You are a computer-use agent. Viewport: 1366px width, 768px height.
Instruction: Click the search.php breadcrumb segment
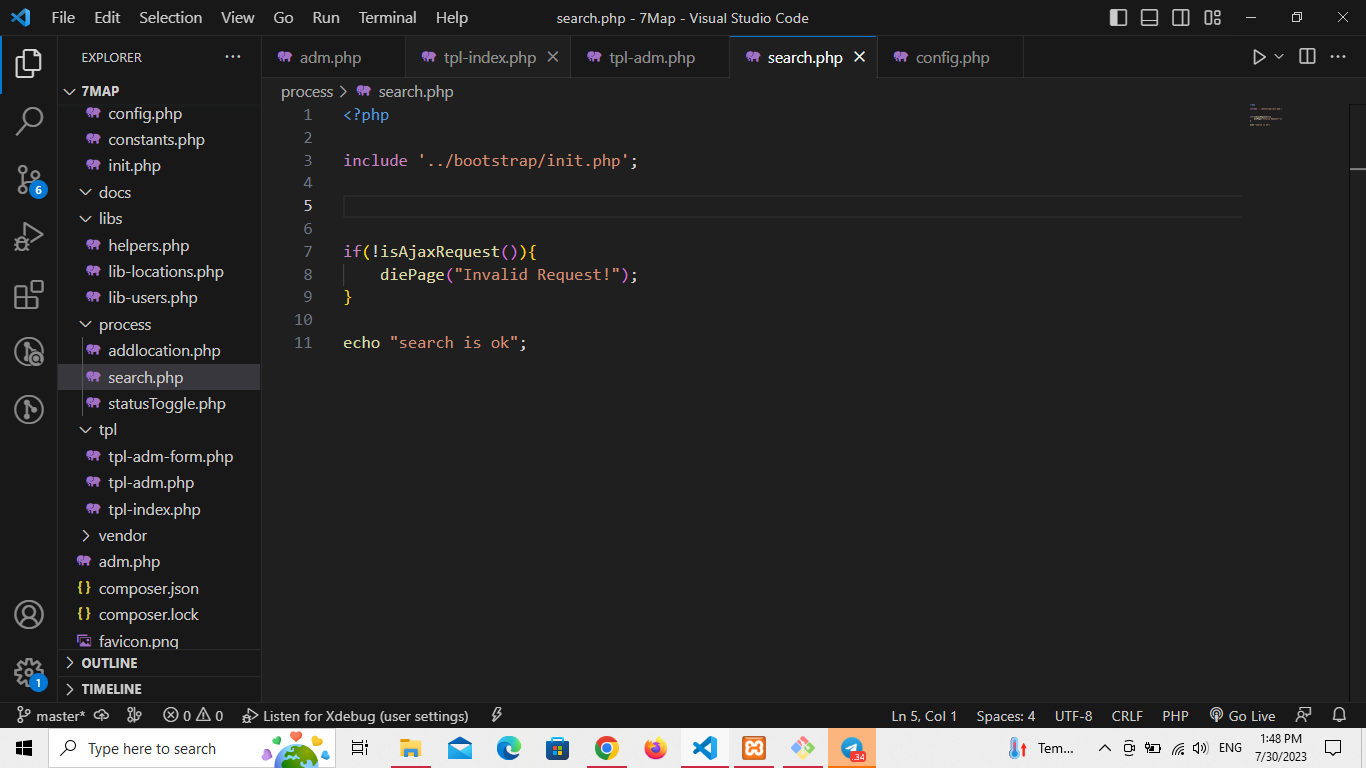405,91
